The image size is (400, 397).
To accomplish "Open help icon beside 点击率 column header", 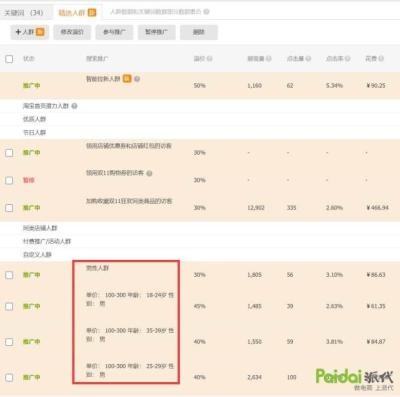I will point(347,59).
